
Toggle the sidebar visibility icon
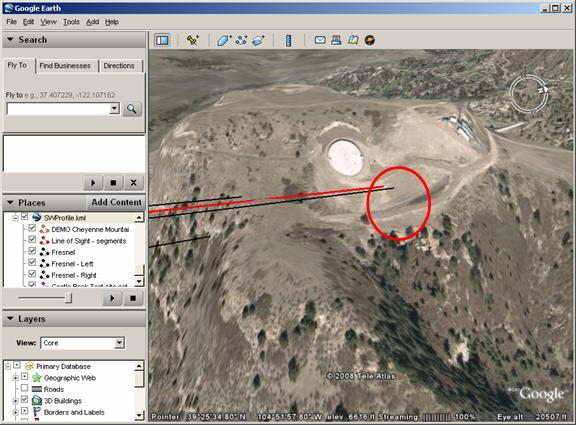tap(162, 40)
